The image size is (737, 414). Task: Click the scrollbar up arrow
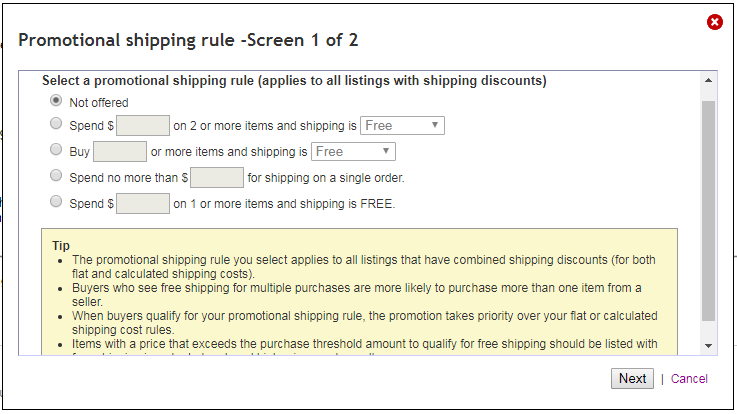(708, 81)
